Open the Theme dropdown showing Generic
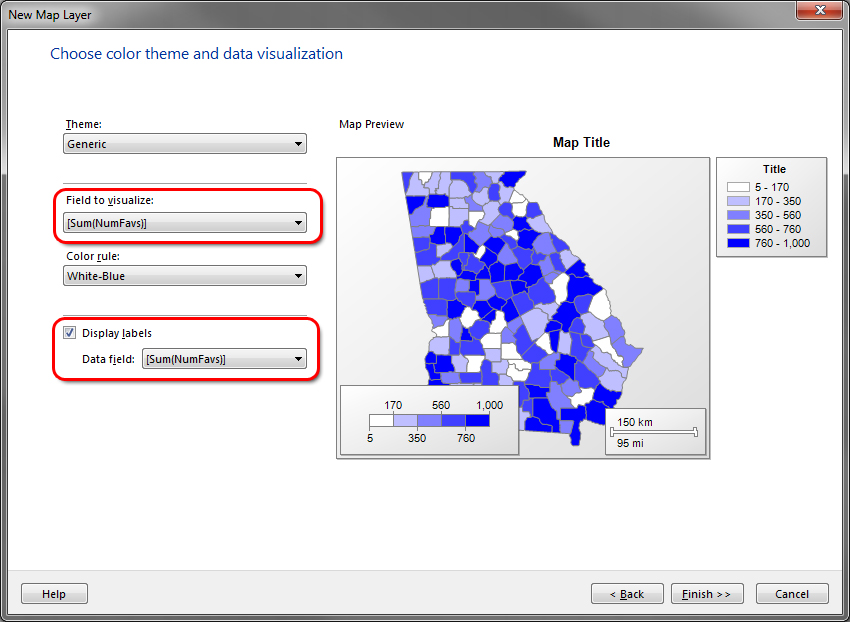Image resolution: width=850 pixels, height=622 pixels. (x=184, y=144)
